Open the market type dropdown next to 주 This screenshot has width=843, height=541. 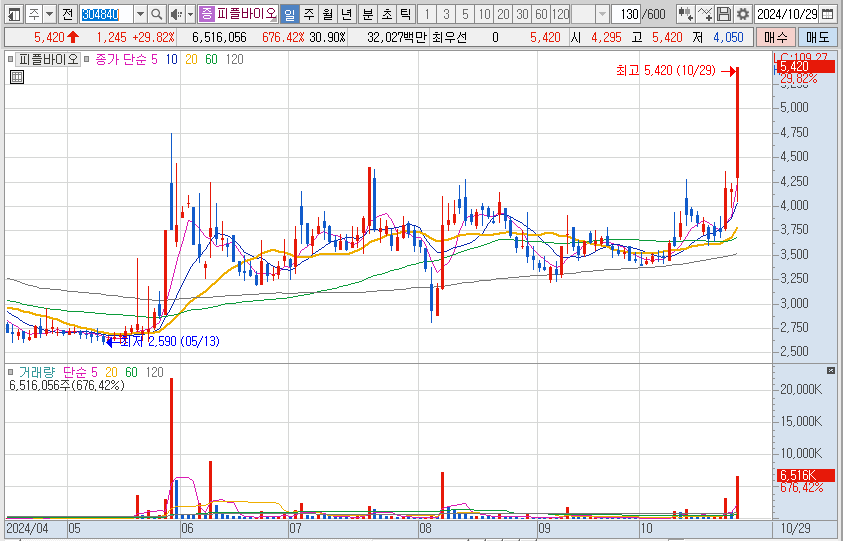(x=49, y=14)
